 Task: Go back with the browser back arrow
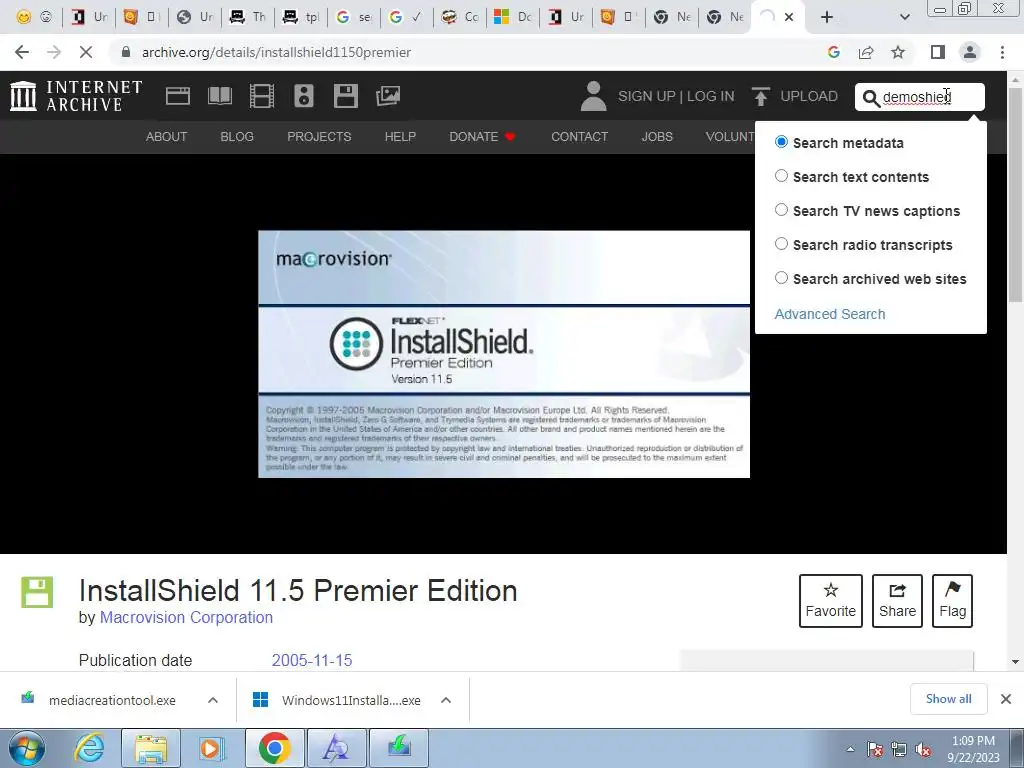(22, 52)
